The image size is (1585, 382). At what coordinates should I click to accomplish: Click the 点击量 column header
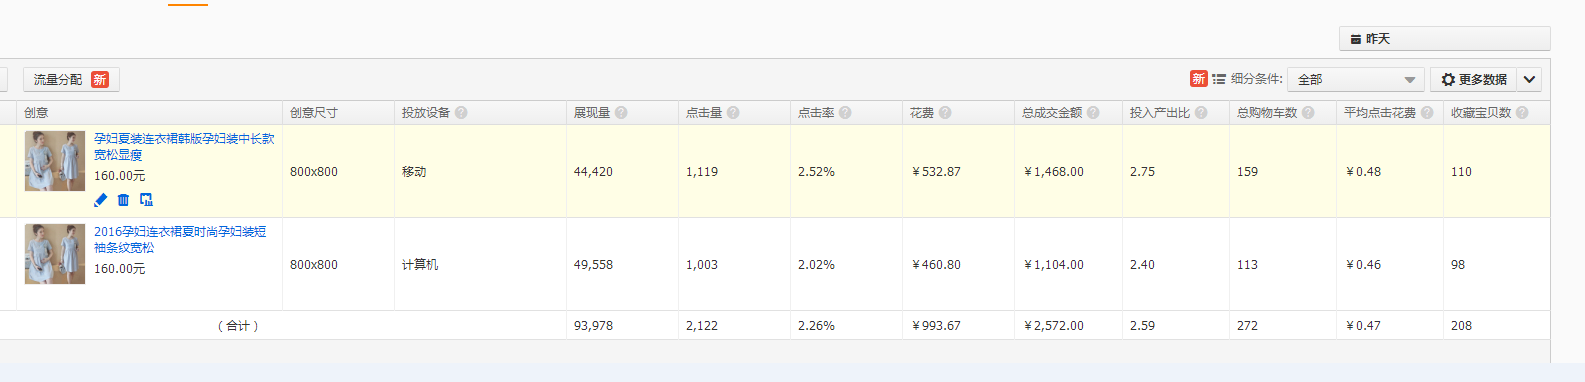[x=704, y=113]
